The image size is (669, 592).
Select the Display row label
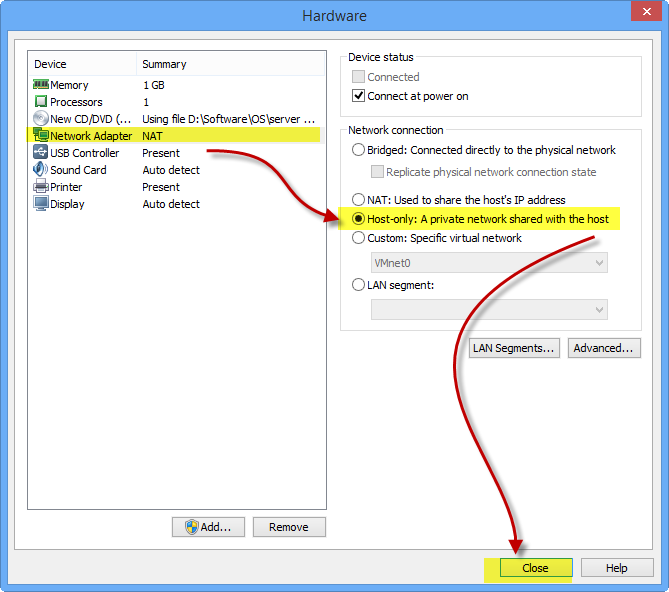pyautogui.click(x=67, y=204)
